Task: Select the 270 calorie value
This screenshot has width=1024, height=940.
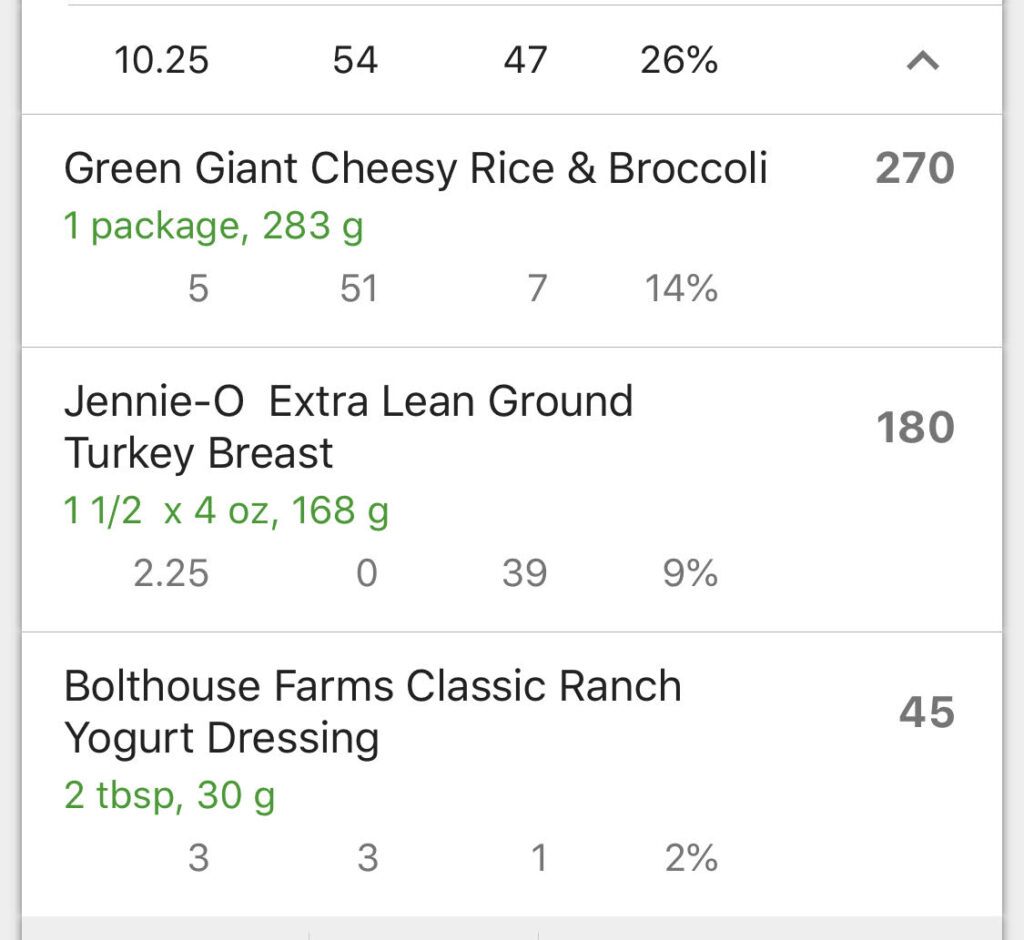Action: [x=915, y=169]
